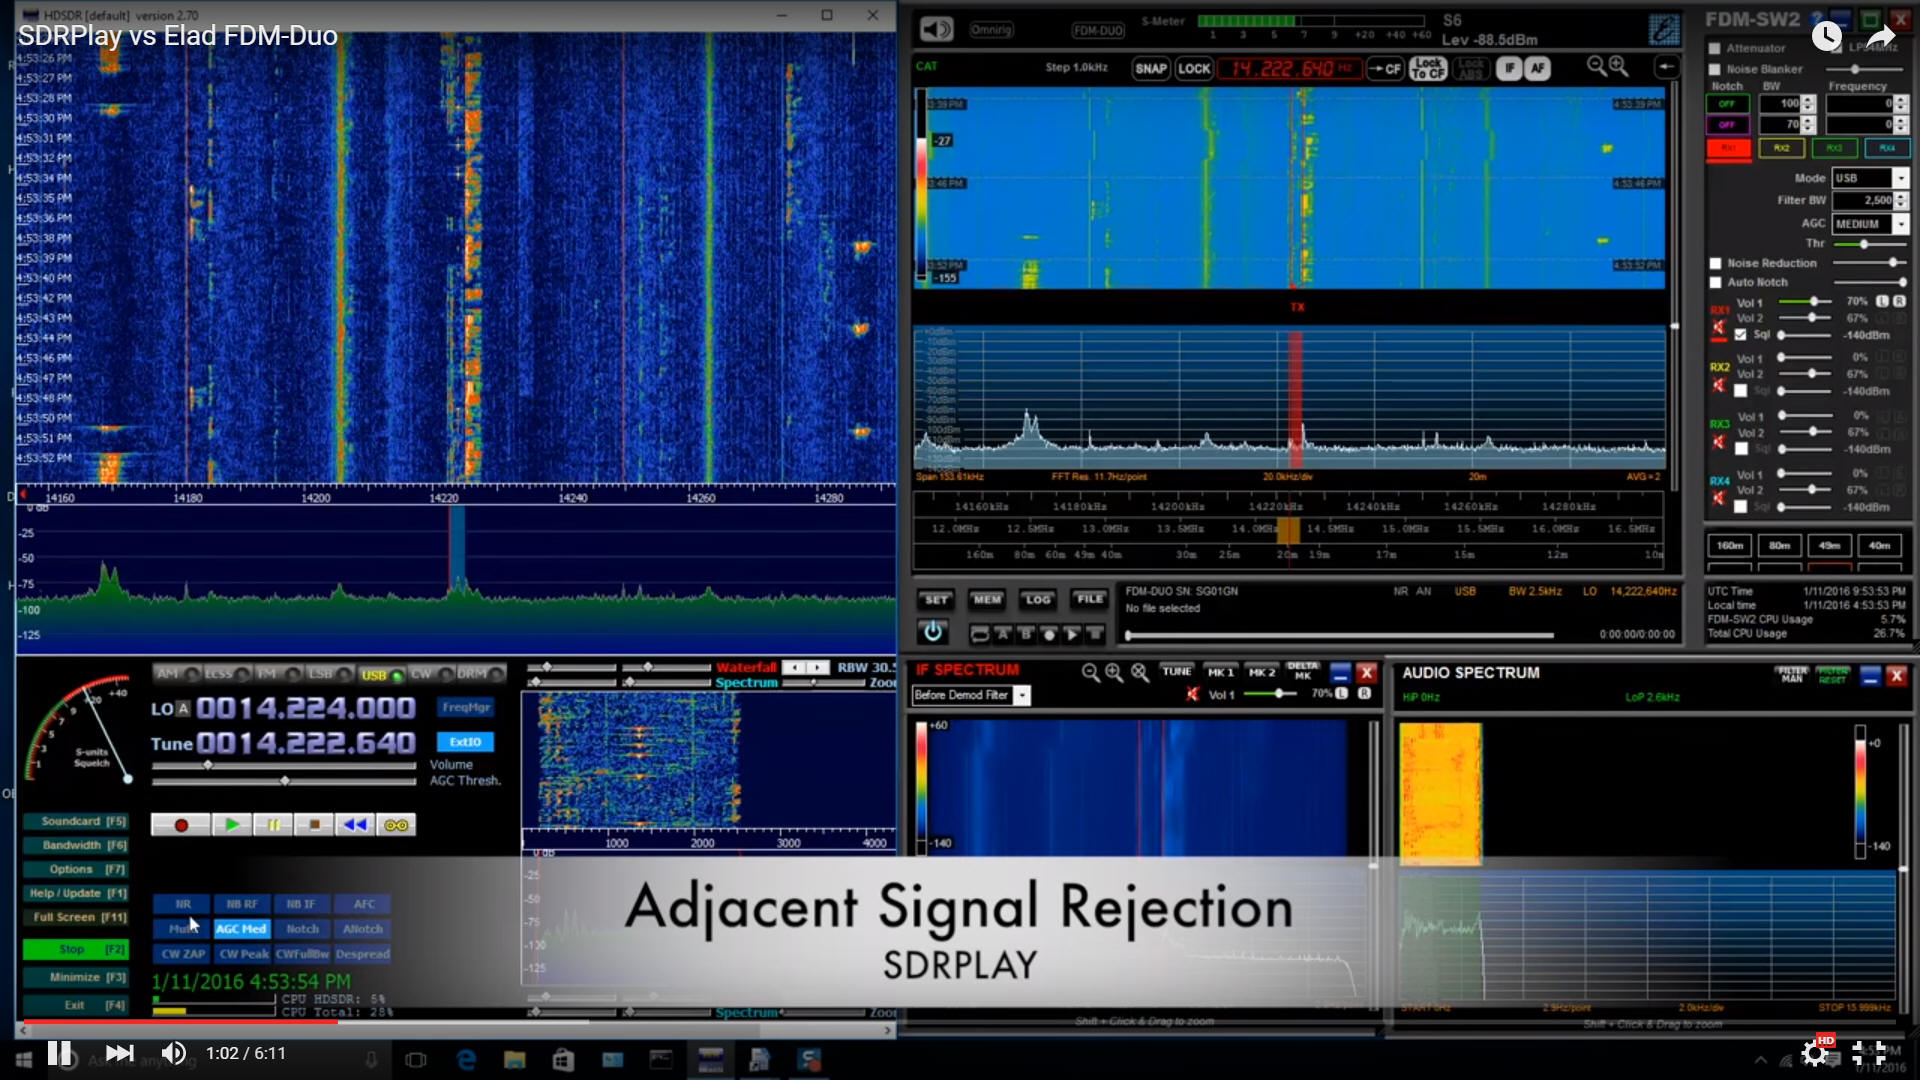Select AM mode in HDSDR
The height and width of the screenshot is (1080, 1920).
pyautogui.click(x=177, y=674)
